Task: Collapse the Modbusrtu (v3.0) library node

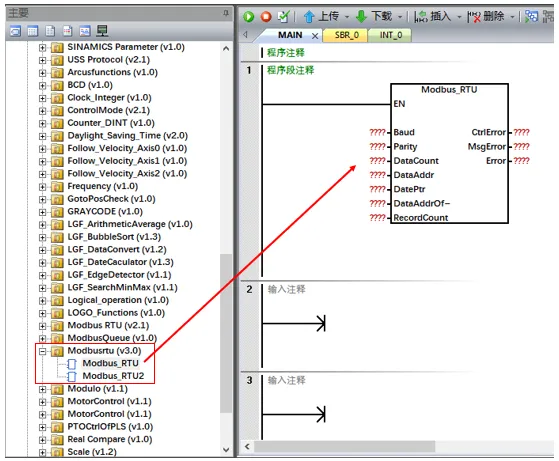Action: click(42, 351)
